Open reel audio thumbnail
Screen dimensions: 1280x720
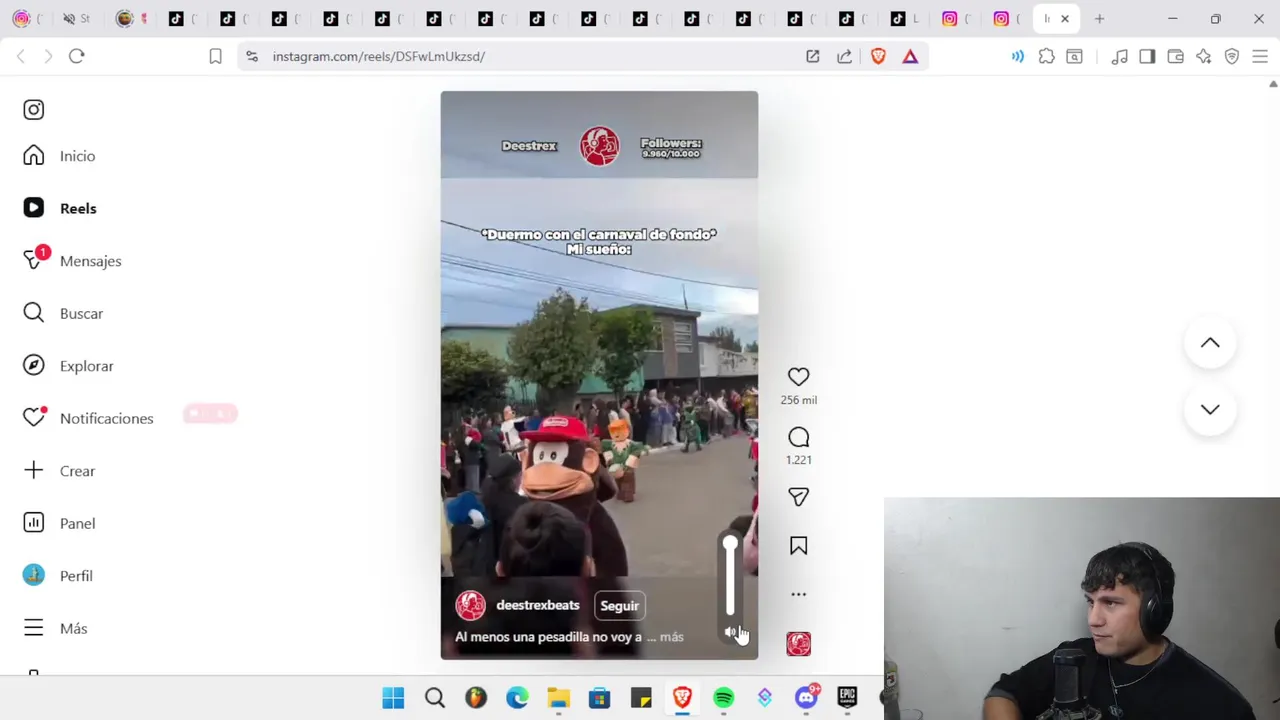(x=798, y=644)
